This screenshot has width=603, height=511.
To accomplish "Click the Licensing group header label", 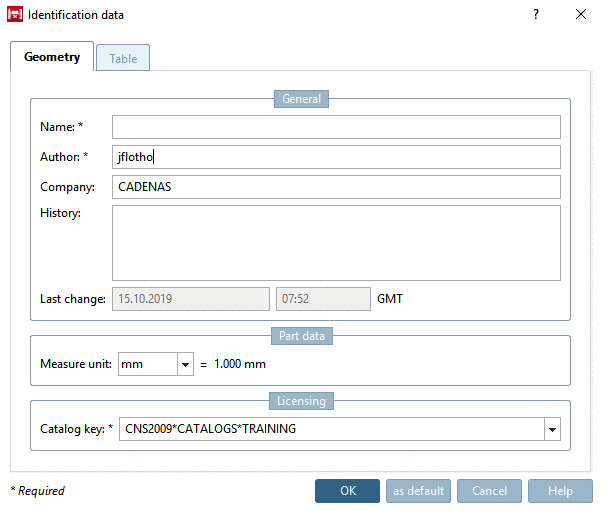I will 302,401.
